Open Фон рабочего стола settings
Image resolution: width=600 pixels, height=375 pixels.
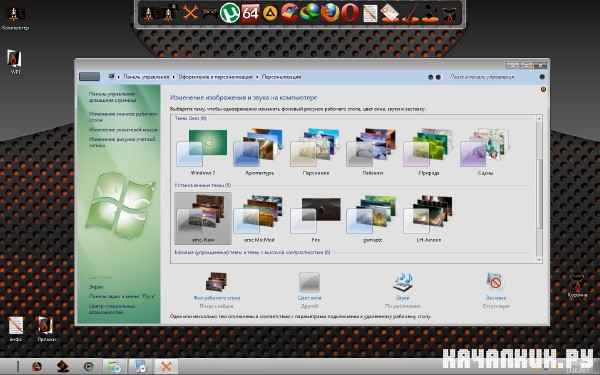click(217, 290)
